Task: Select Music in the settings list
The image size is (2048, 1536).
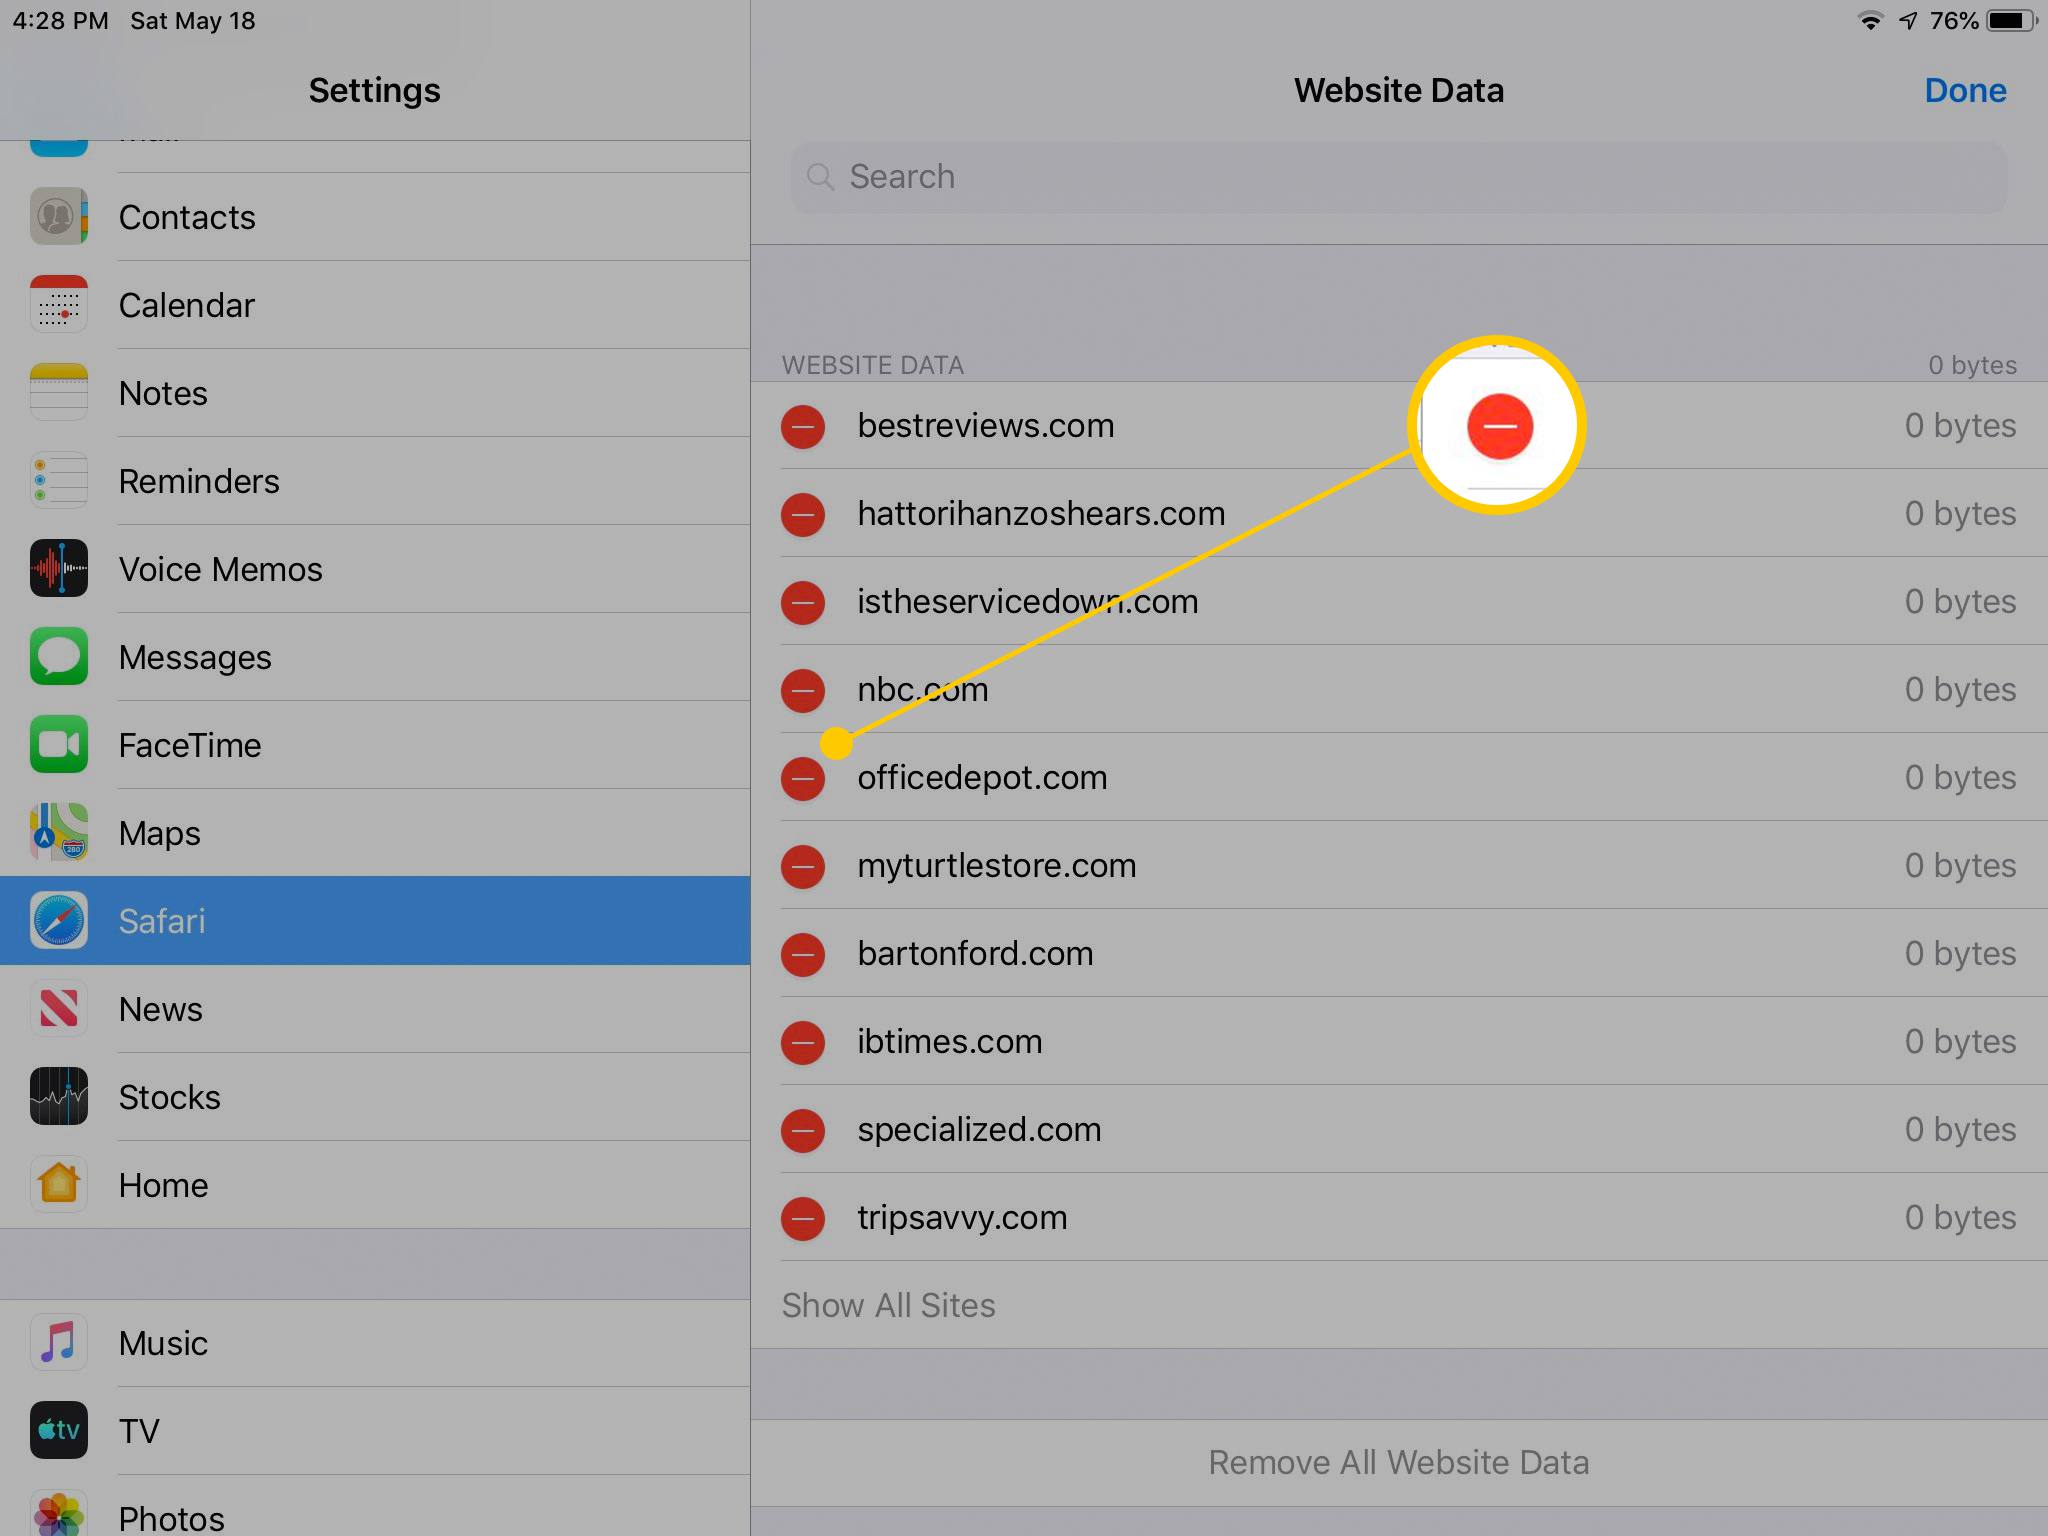Action: point(375,1343)
